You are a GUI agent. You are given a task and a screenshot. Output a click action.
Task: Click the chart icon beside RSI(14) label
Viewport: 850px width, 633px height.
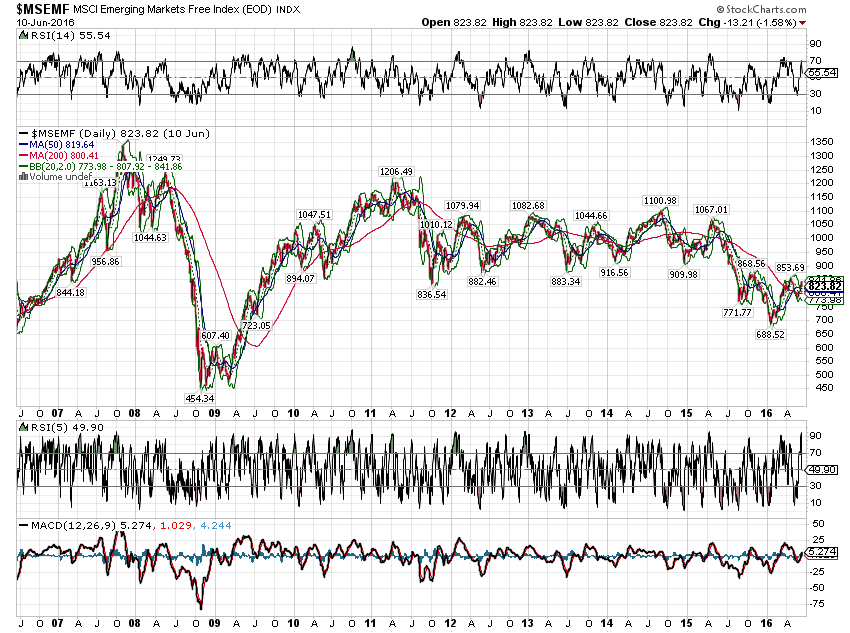tap(23, 36)
